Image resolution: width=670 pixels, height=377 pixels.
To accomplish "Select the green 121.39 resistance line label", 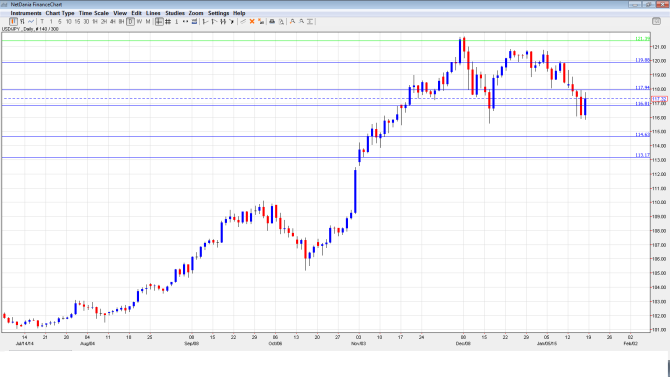I will point(642,39).
